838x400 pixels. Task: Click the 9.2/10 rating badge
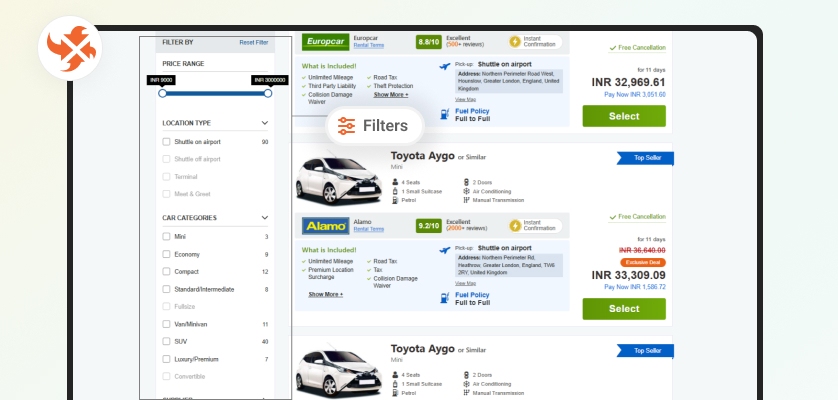[x=429, y=226]
